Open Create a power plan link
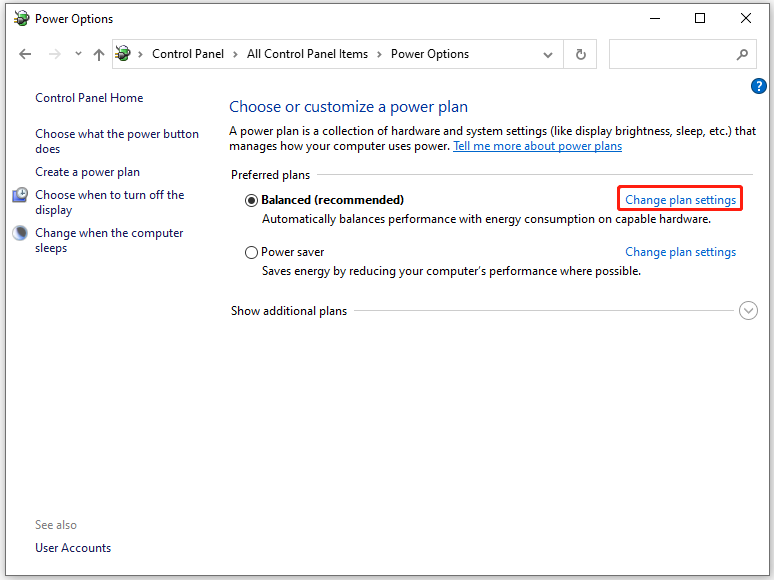Image resolution: width=774 pixels, height=580 pixels. (87, 172)
